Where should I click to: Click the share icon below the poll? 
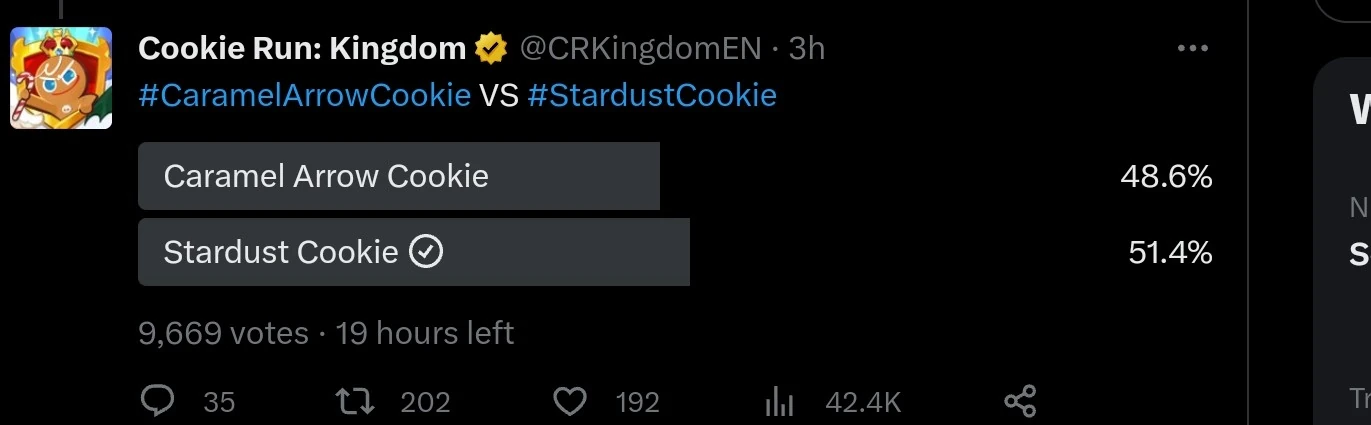[x=1020, y=401]
